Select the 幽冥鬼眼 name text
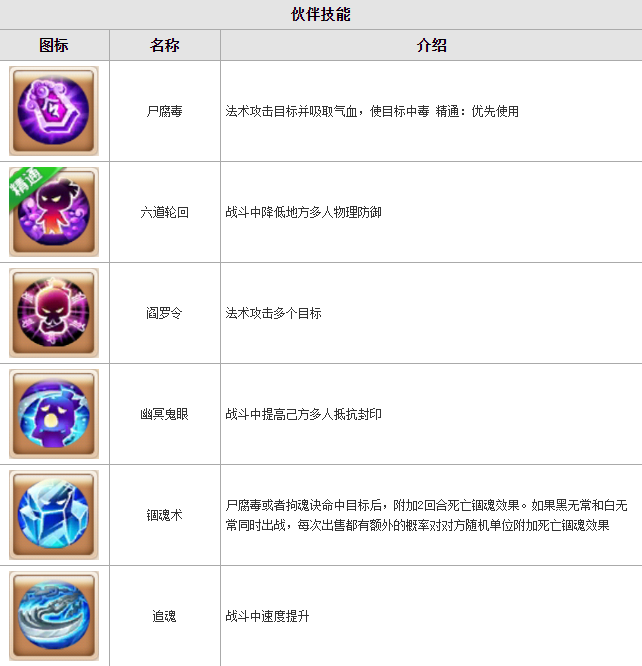This screenshot has width=642, height=666. (x=164, y=414)
